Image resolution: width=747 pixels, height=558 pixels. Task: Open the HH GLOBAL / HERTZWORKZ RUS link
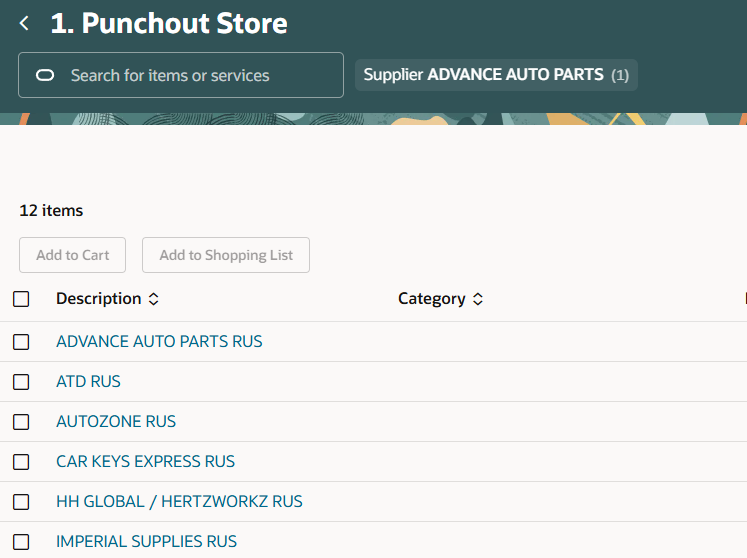[179, 501]
